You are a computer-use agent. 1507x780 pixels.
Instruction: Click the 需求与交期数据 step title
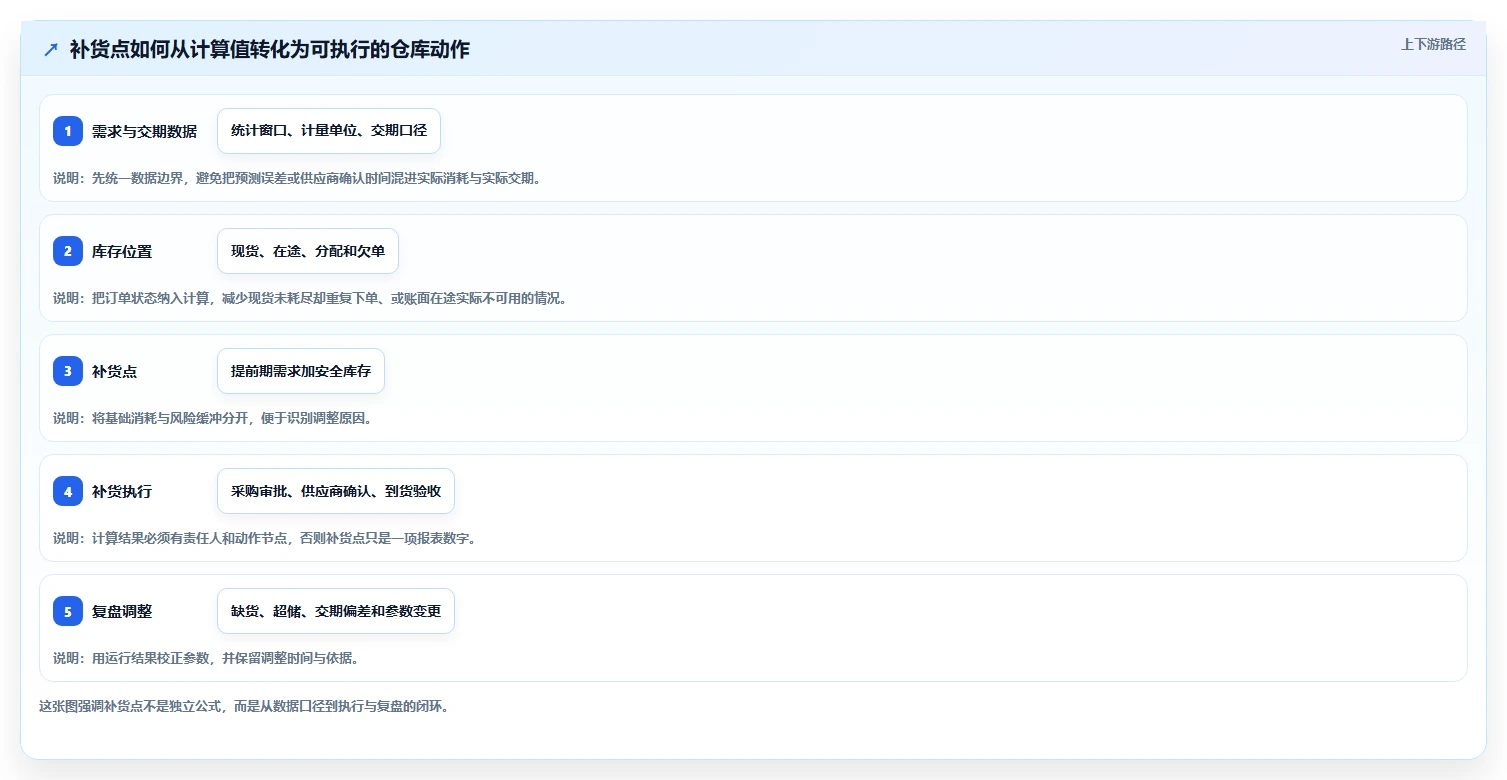click(144, 131)
